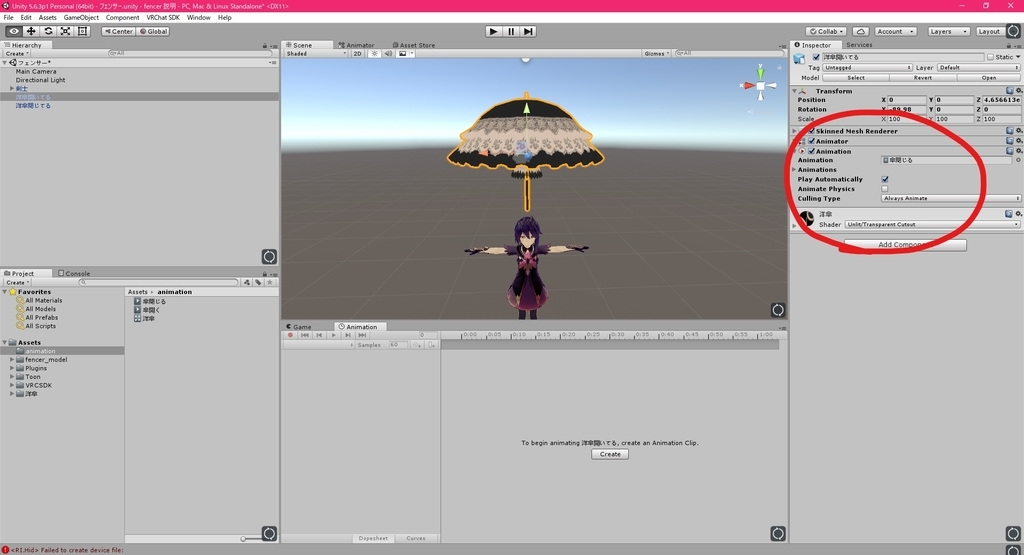The image size is (1024, 555).
Task: Select the Move transform tool
Action: [x=31, y=31]
